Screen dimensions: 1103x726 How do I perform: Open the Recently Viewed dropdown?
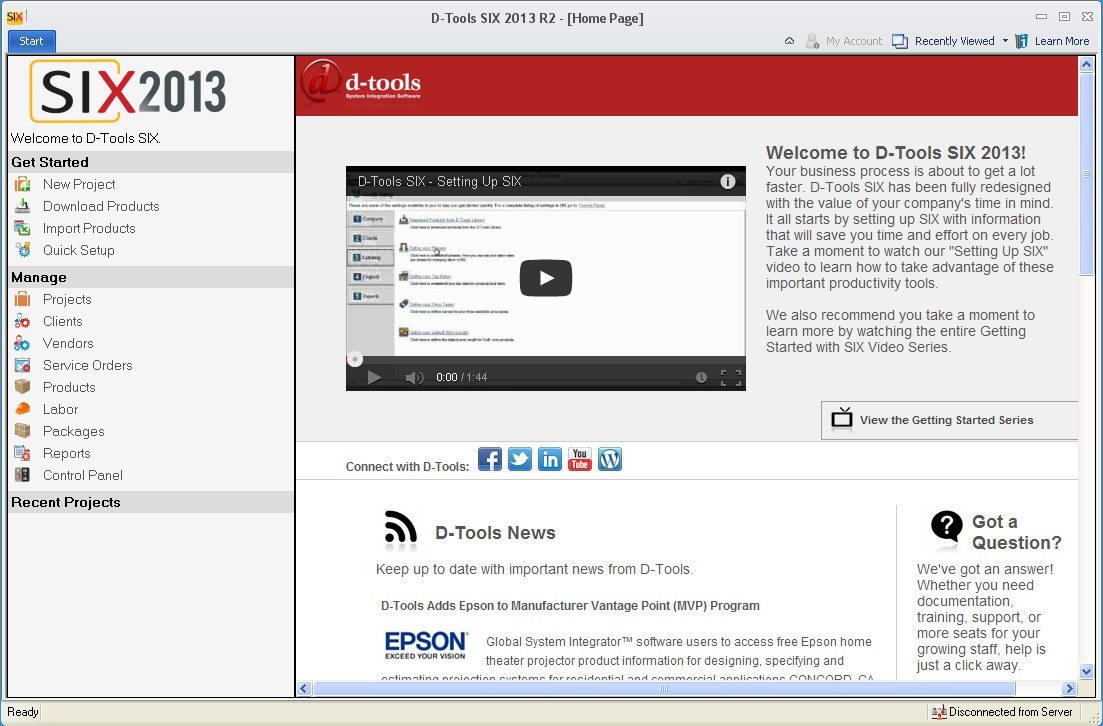pos(949,41)
